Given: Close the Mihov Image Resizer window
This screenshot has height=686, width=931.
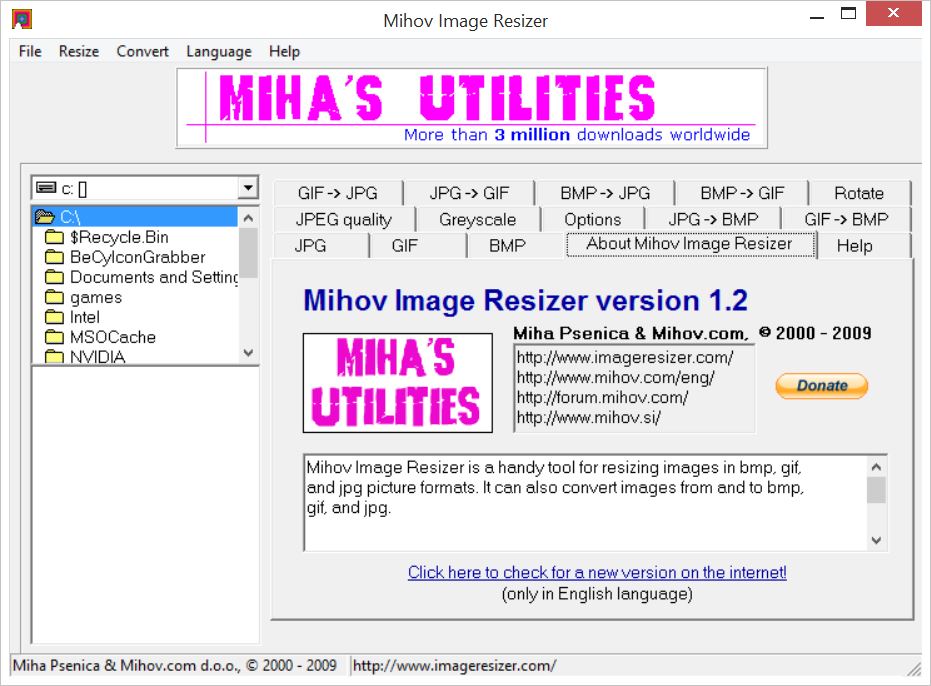Looking at the screenshot, I should [894, 14].
